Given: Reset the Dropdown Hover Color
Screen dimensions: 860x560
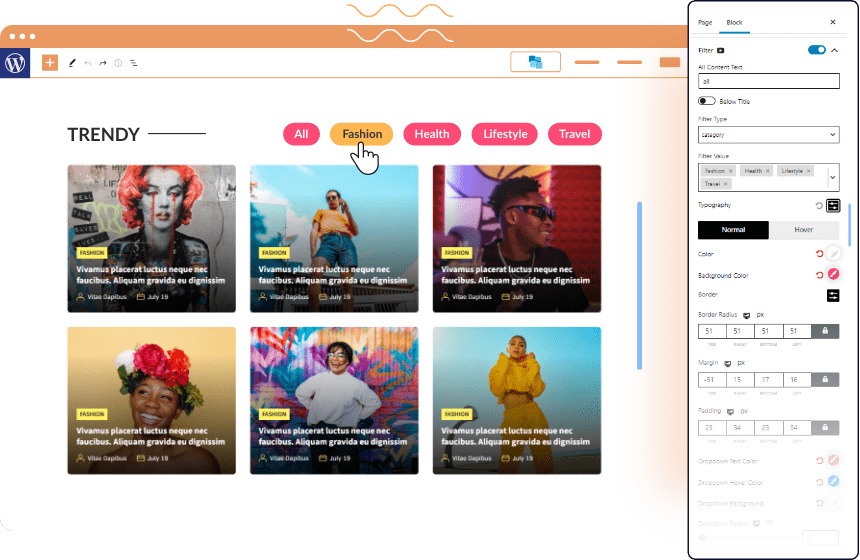Looking at the screenshot, I should [819, 482].
